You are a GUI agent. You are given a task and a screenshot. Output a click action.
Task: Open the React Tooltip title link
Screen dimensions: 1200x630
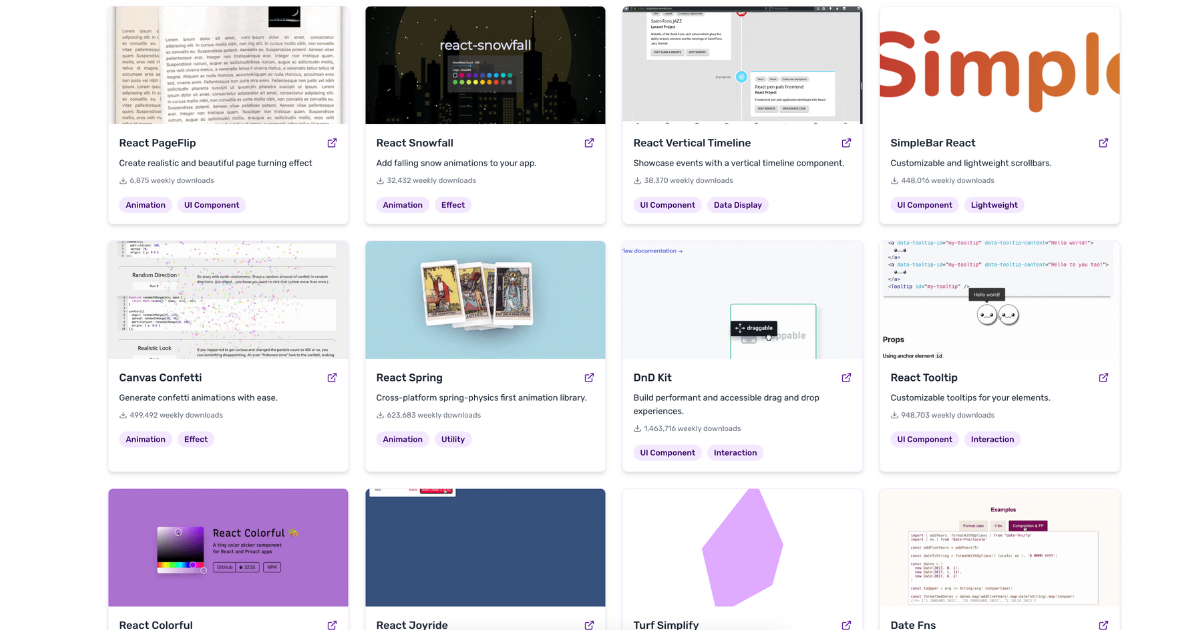pyautogui.click(x=924, y=378)
